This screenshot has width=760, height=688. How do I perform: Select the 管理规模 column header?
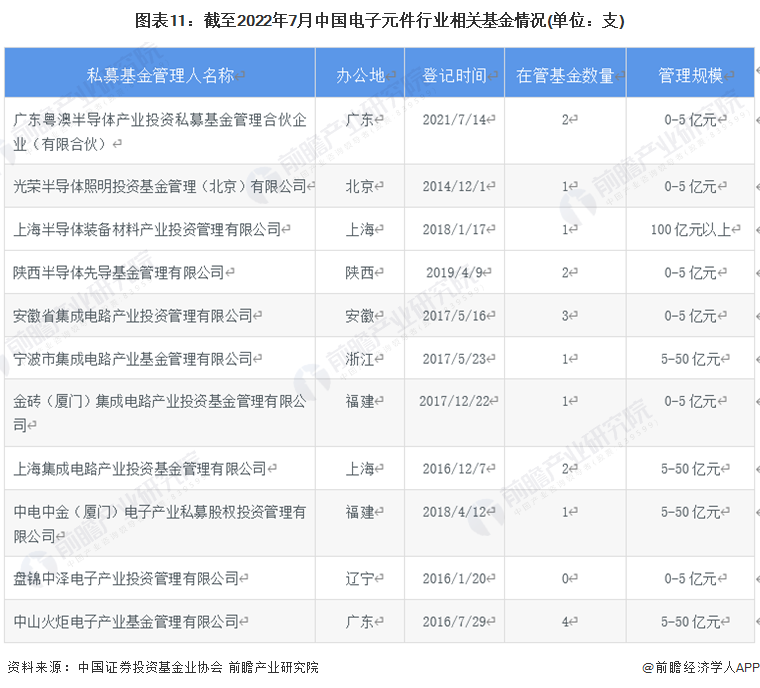point(690,73)
